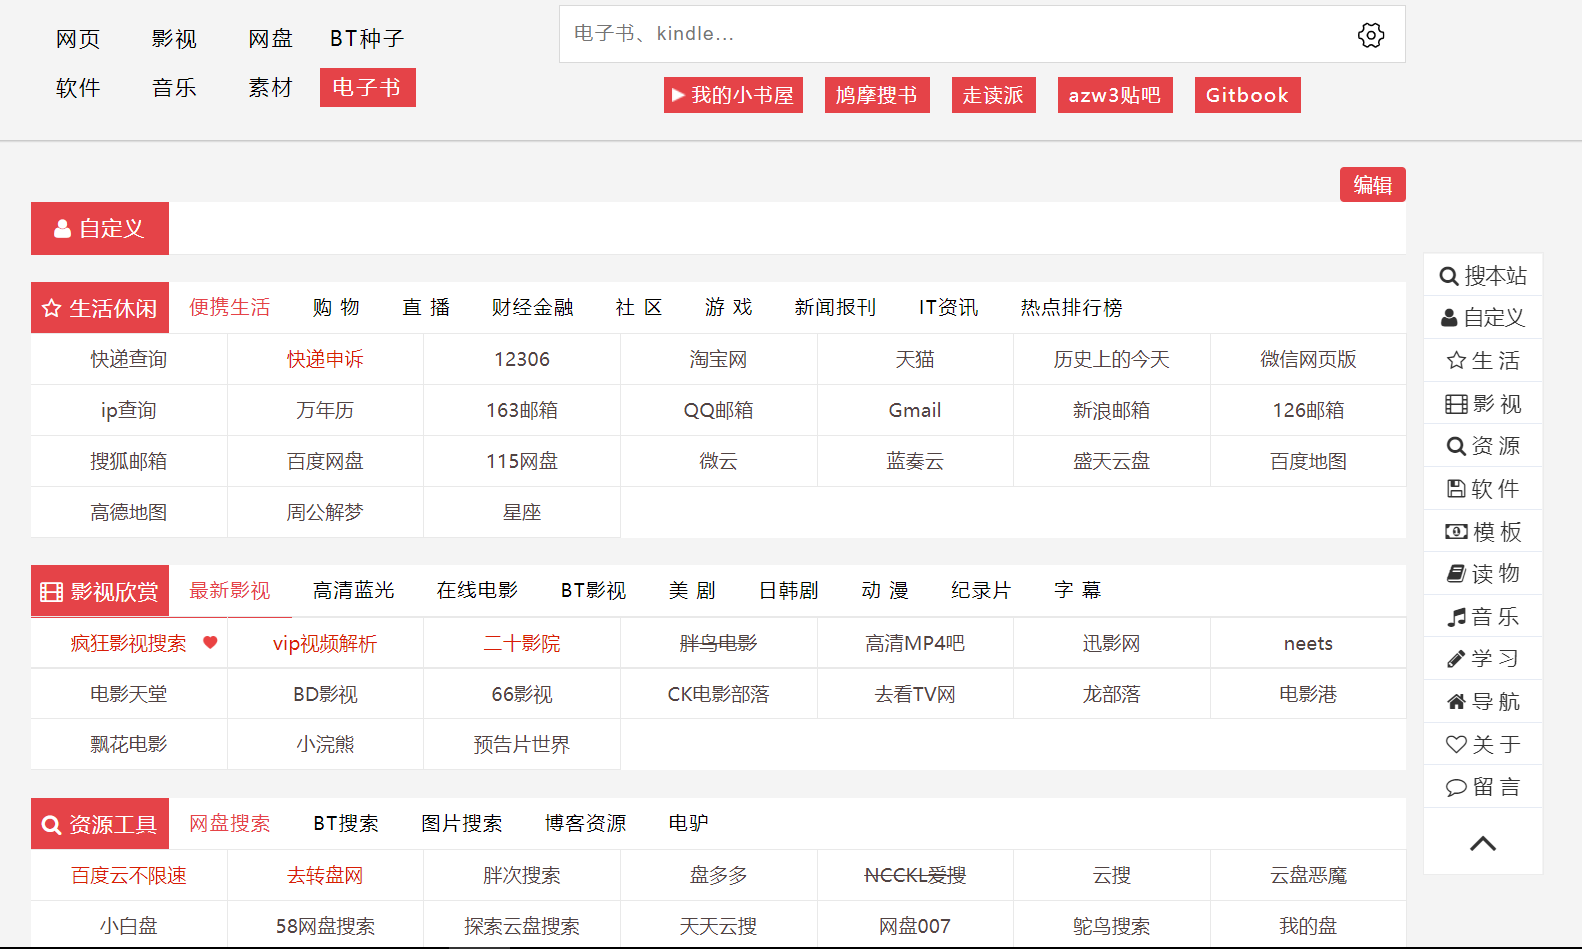
Task: Open the 高清蓝光 tab
Action: coord(353,591)
